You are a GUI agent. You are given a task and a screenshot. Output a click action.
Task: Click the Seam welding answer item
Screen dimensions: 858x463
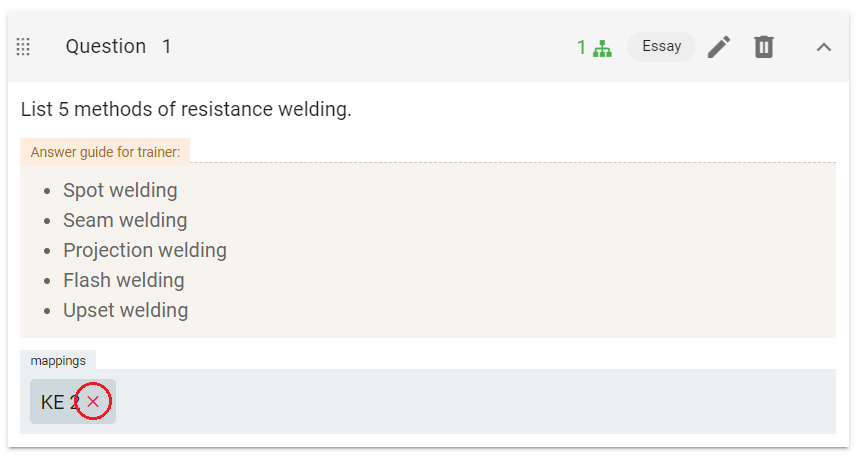125,221
